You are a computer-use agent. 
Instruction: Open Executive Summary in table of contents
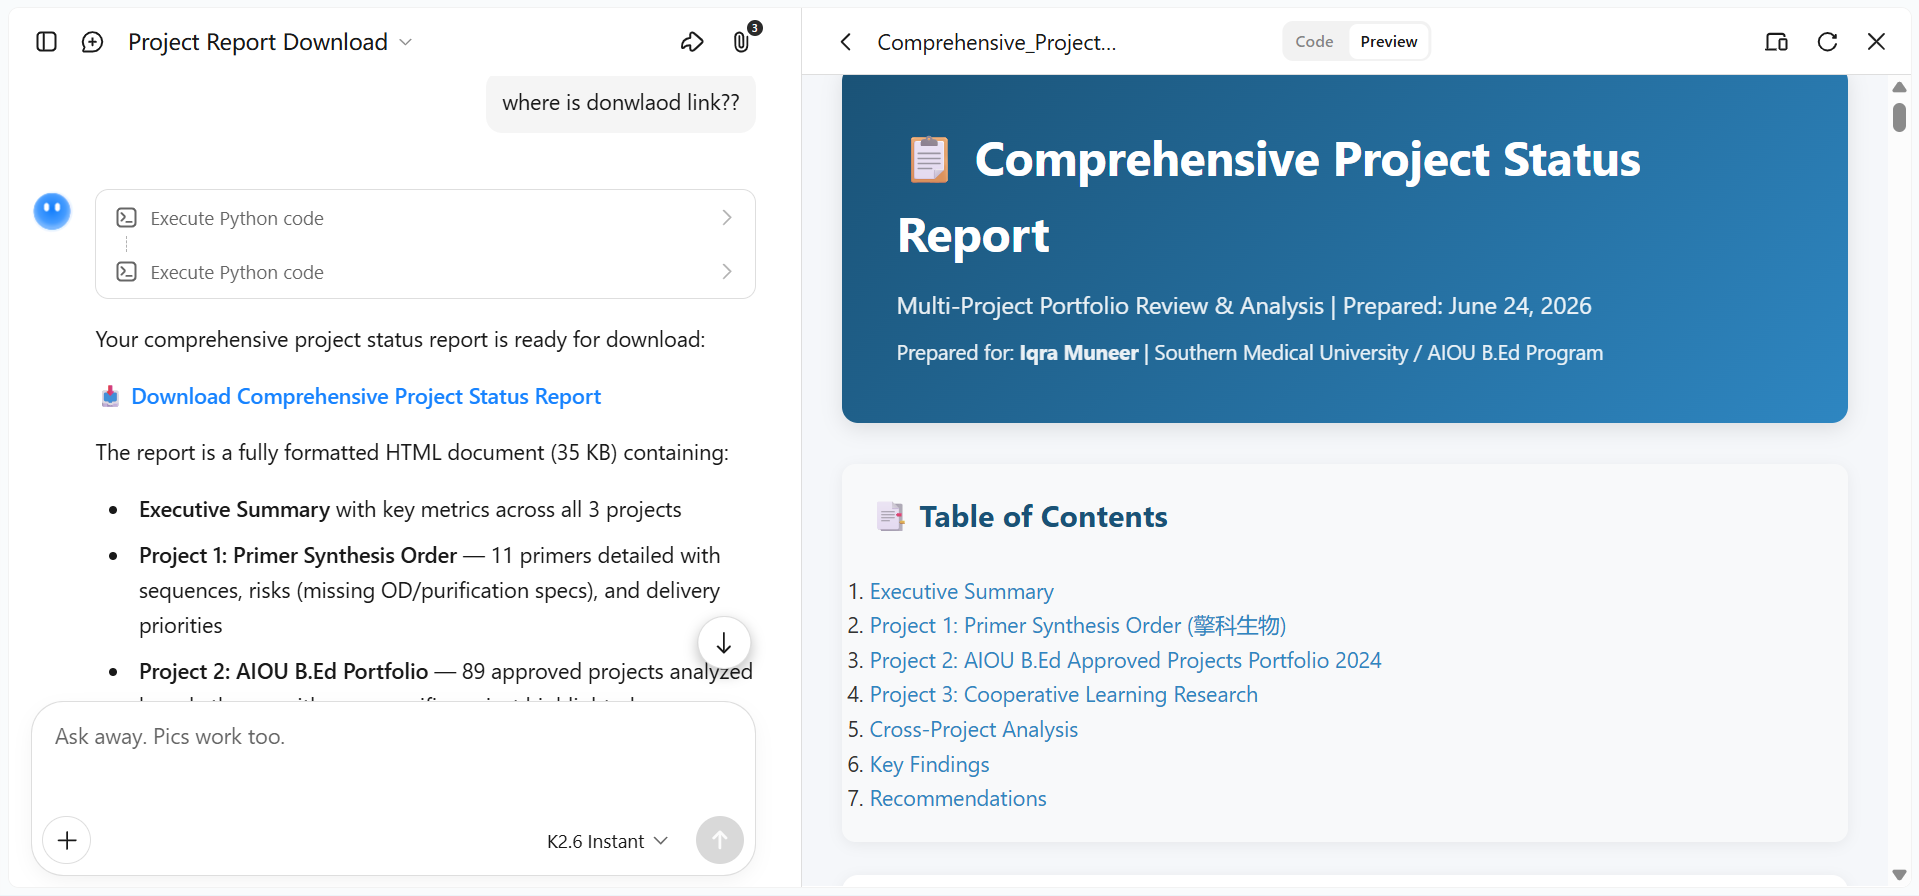click(961, 592)
